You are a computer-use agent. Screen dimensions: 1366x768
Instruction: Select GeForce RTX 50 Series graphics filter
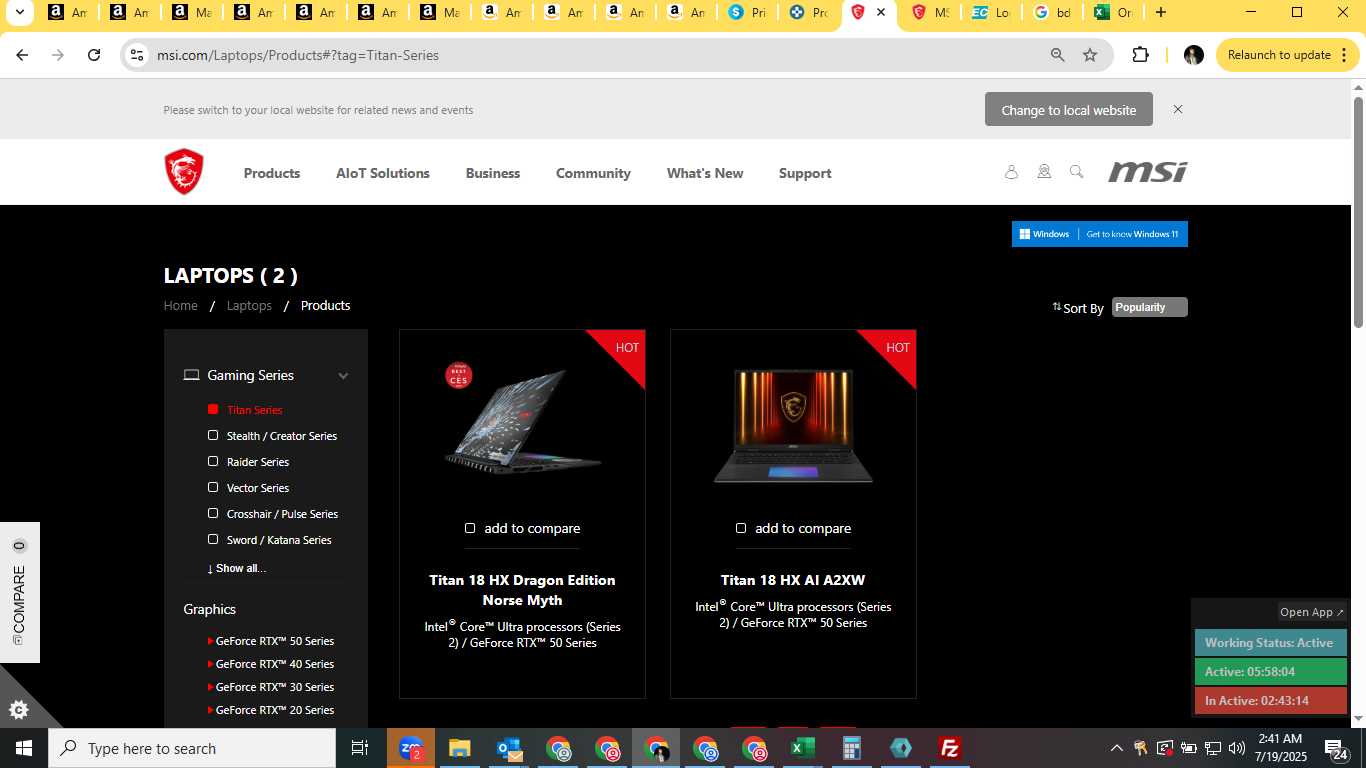coord(274,641)
